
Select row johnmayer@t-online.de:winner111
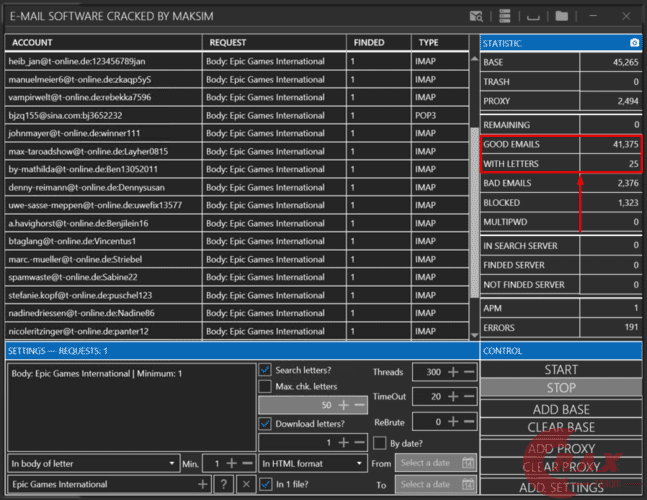click(237, 133)
